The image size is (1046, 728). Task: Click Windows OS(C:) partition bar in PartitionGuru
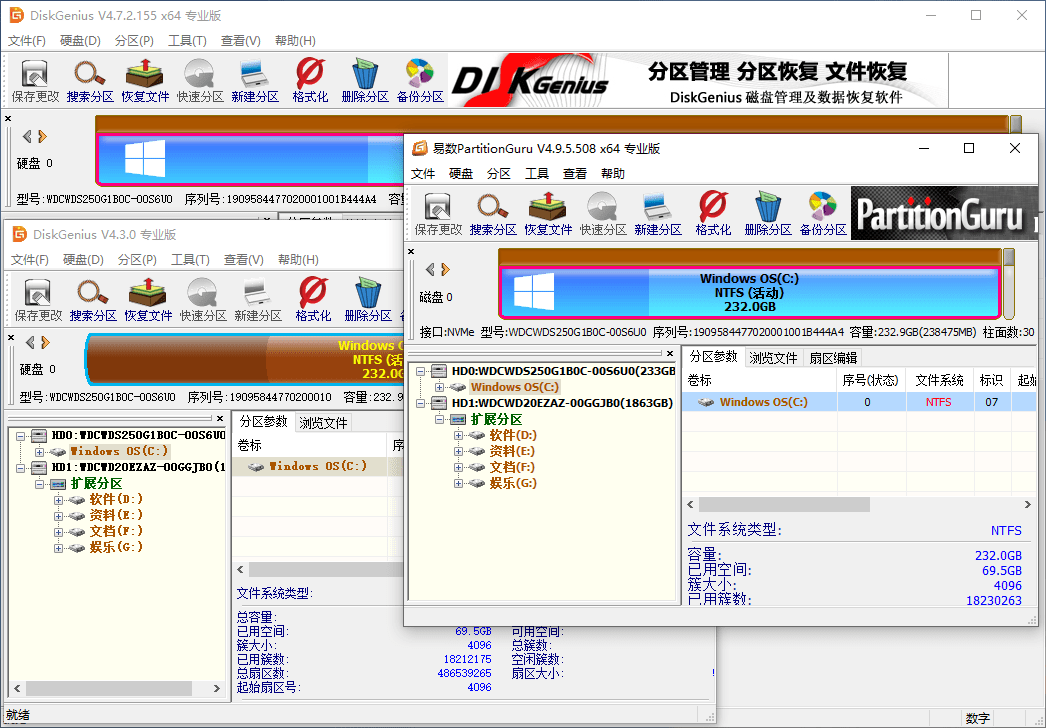pos(748,292)
